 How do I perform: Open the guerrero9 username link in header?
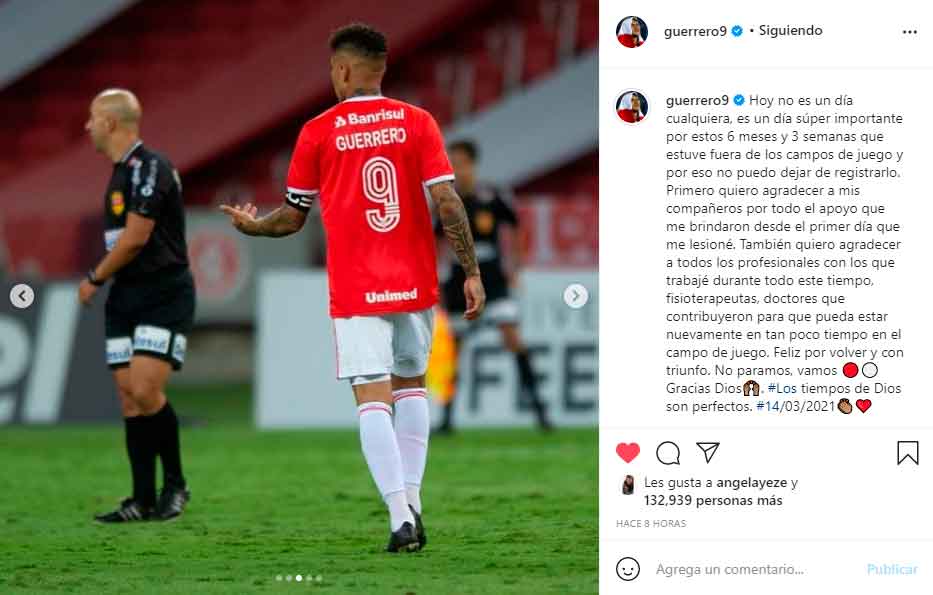(695, 31)
